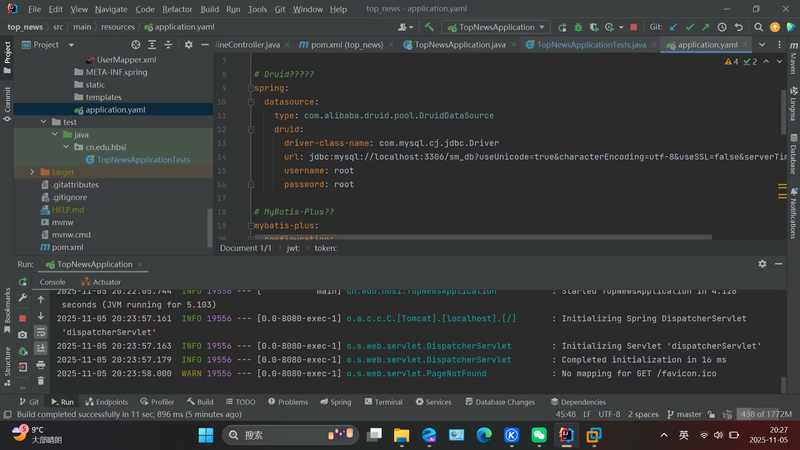This screenshot has width=800, height=450.
Task: Click Git update project arrow icon
Action: point(675,27)
